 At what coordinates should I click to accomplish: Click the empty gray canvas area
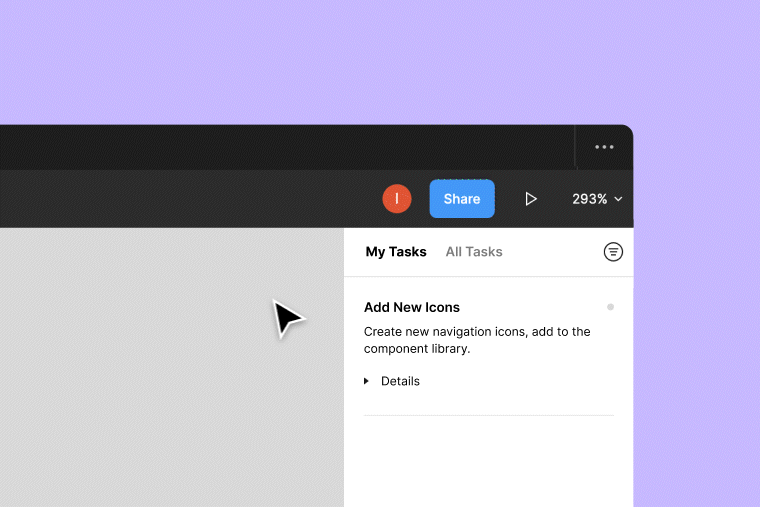coord(150,380)
